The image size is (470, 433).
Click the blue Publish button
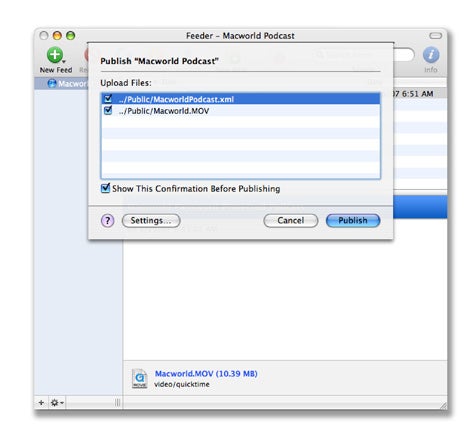(353, 221)
